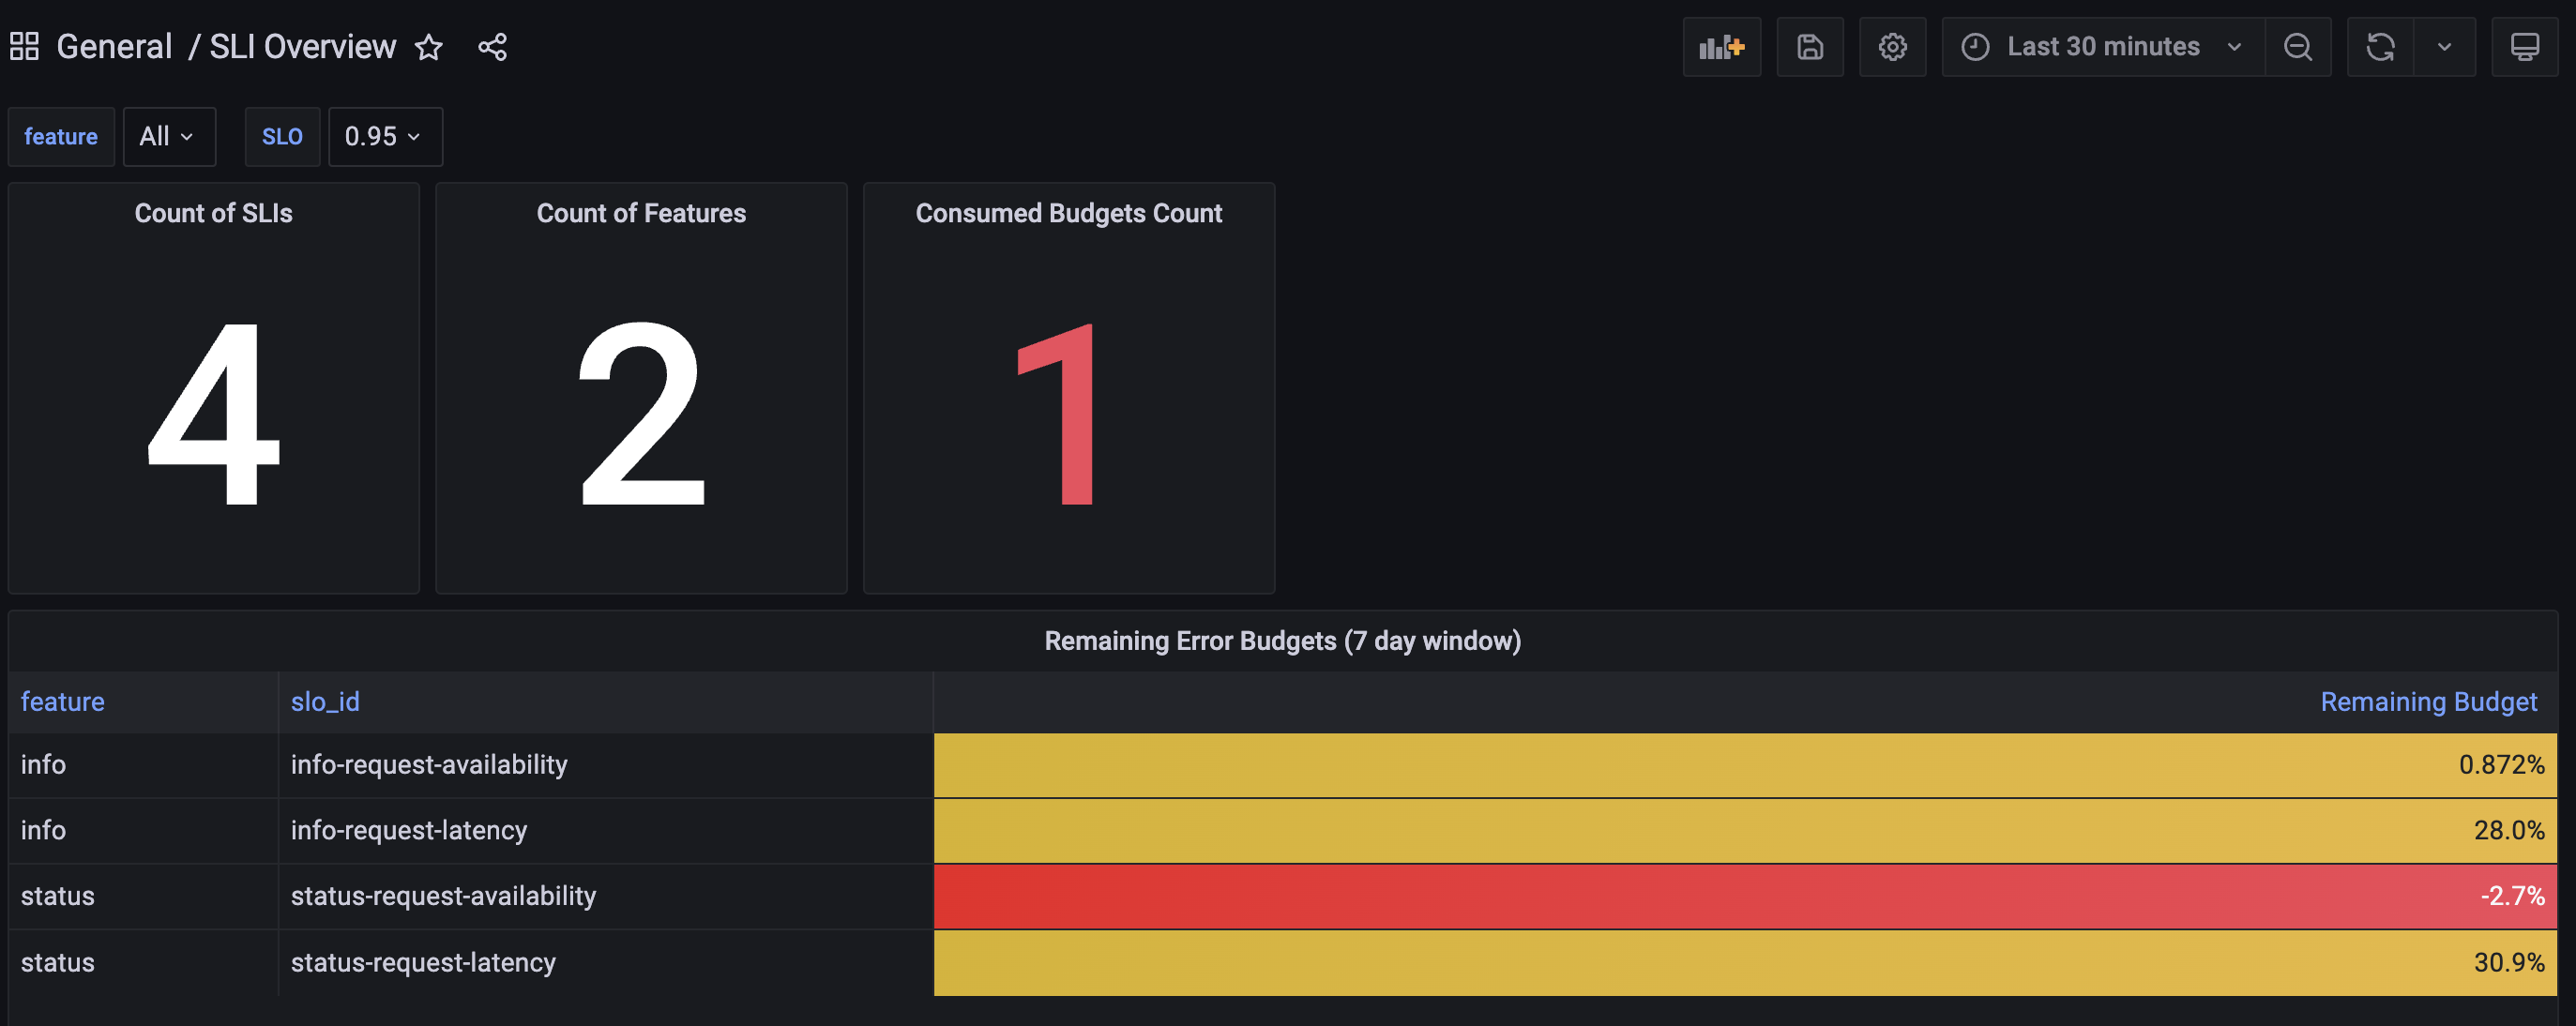The height and width of the screenshot is (1026, 2576).
Task: Sort table by feature column
Action: [63, 702]
